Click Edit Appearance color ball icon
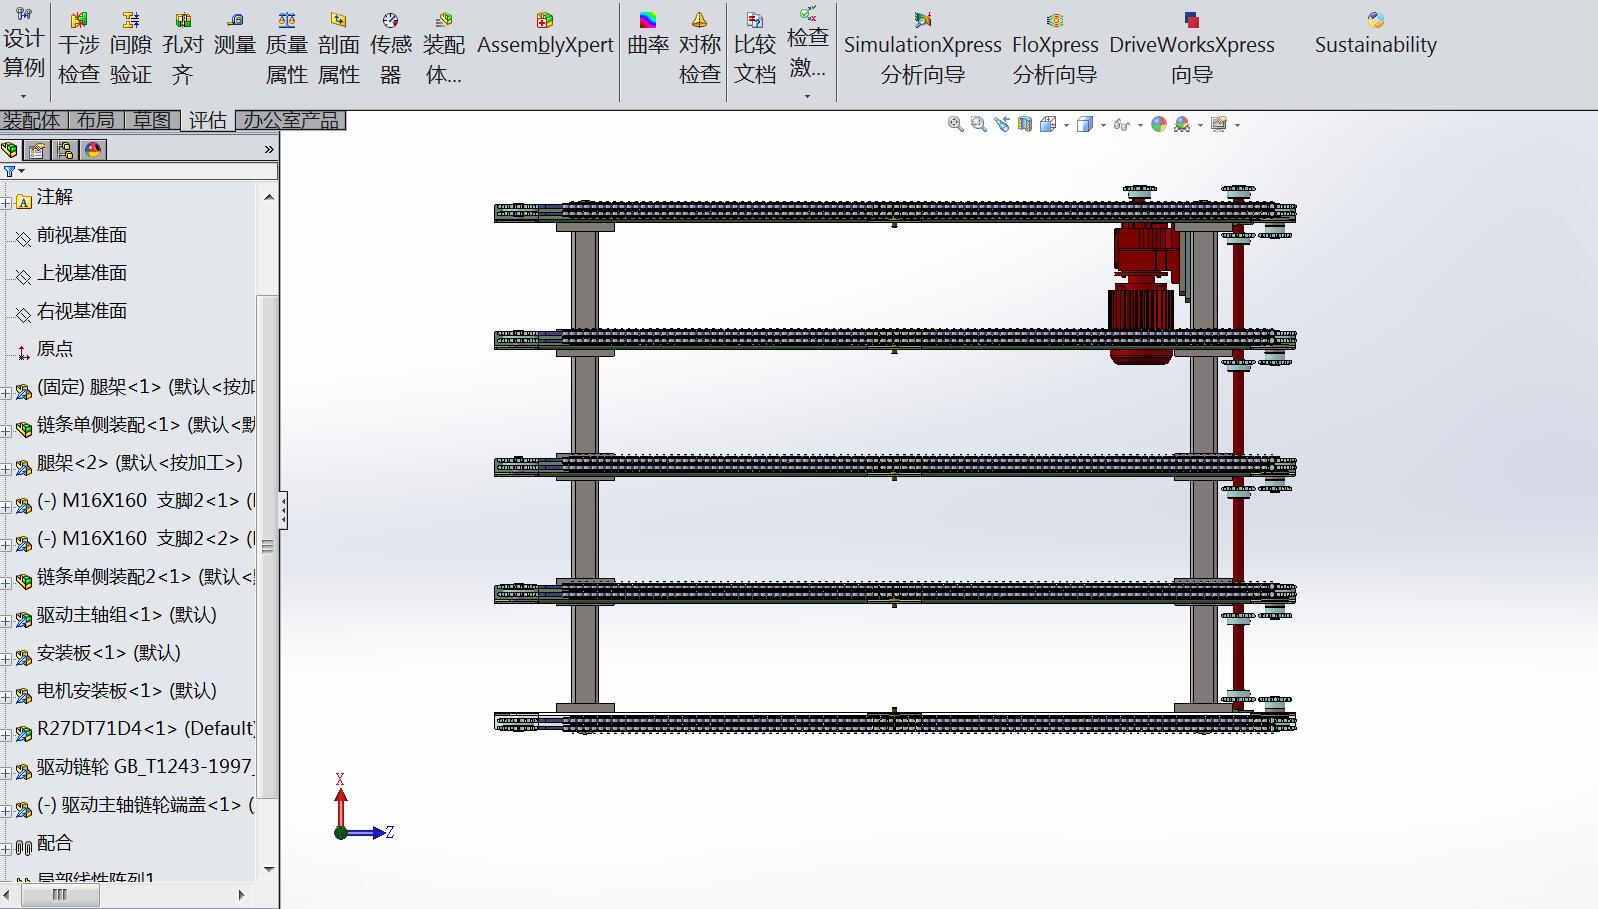 coord(1158,124)
